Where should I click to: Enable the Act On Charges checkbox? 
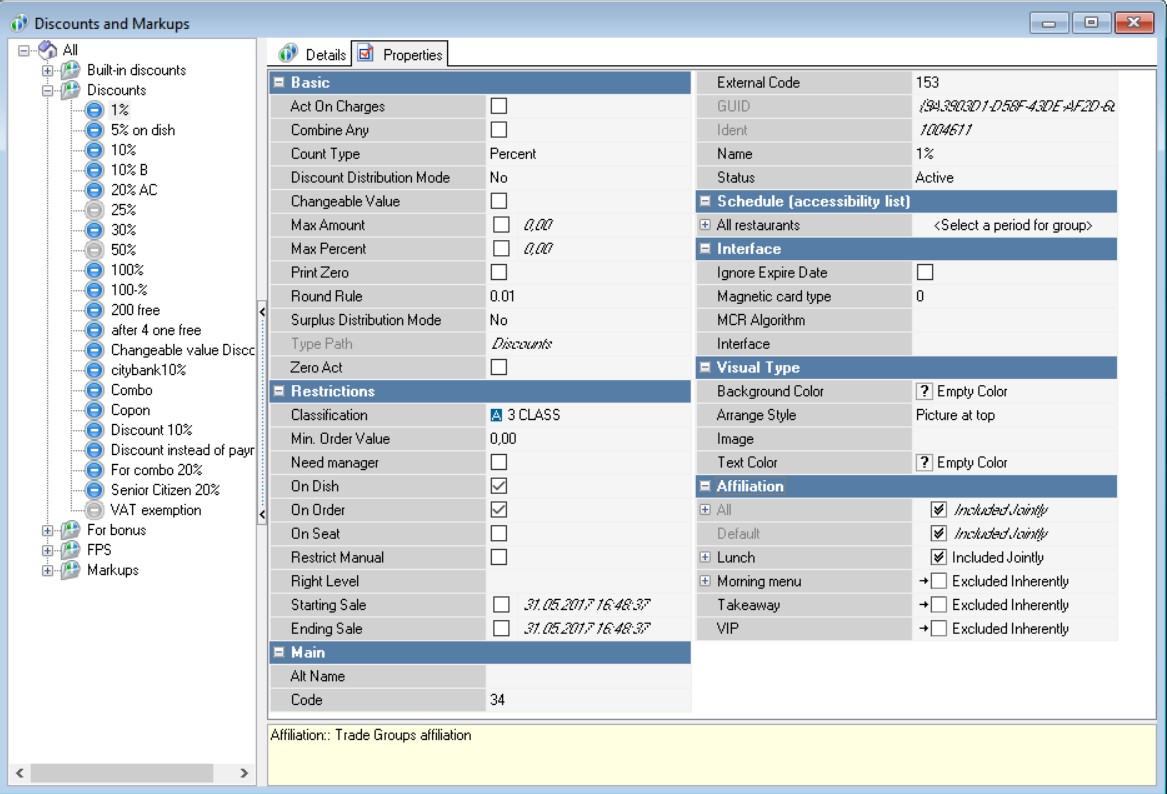click(498, 106)
